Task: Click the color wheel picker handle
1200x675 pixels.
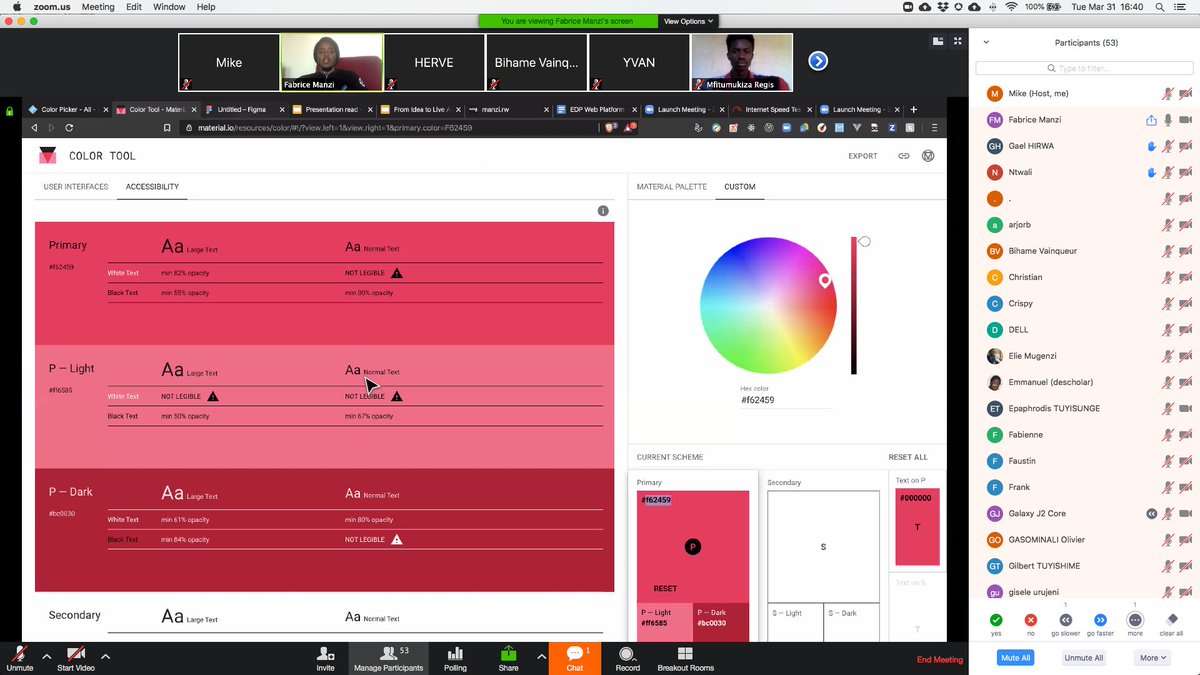Action: [825, 281]
